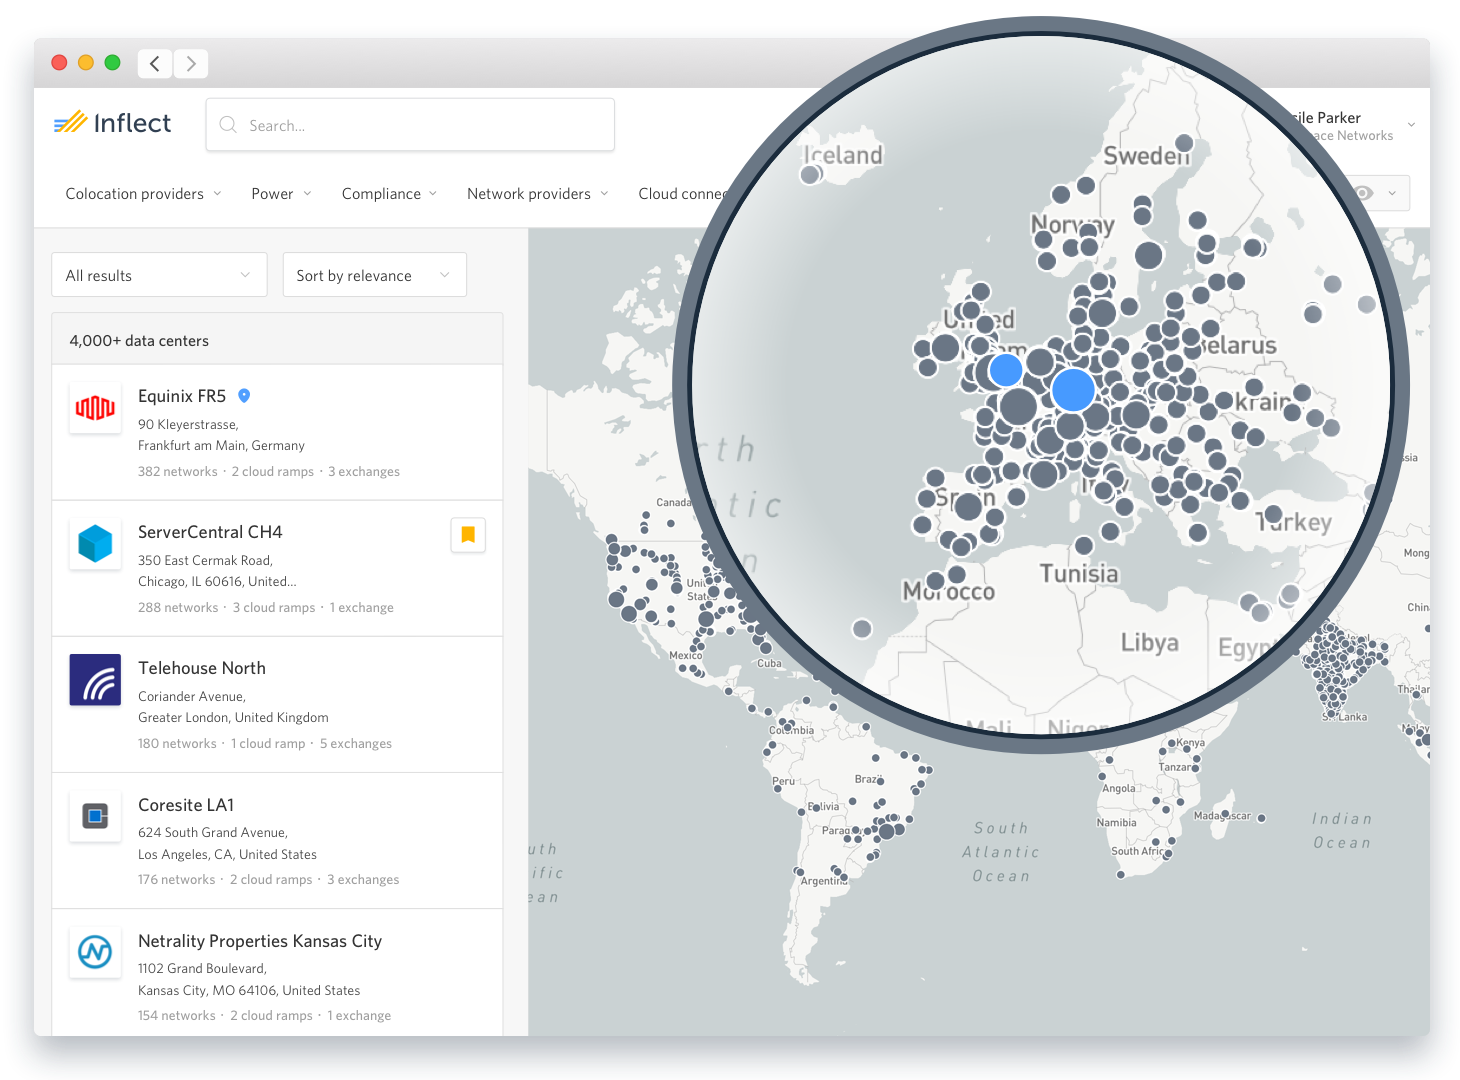
Task: Open the Coresite LA1 listing
Action: [x=277, y=840]
